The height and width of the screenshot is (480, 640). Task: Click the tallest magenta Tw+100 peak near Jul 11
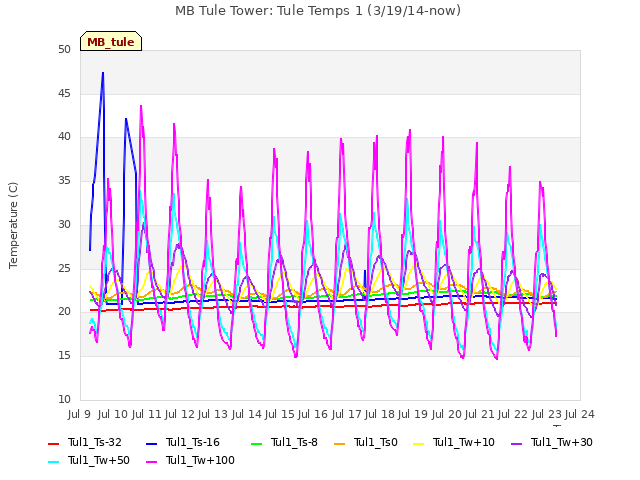click(x=141, y=106)
